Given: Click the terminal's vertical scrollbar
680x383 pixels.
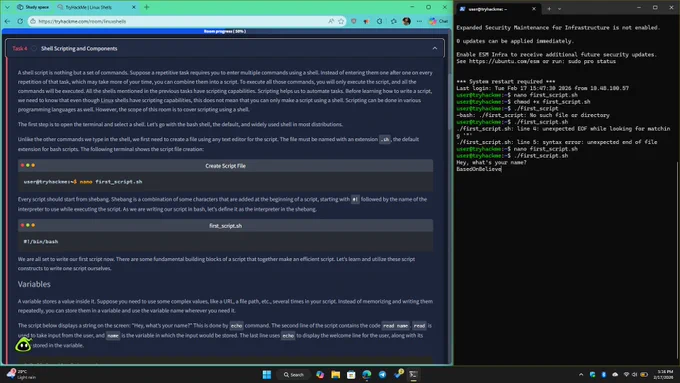Looking at the screenshot, I should (677, 260).
